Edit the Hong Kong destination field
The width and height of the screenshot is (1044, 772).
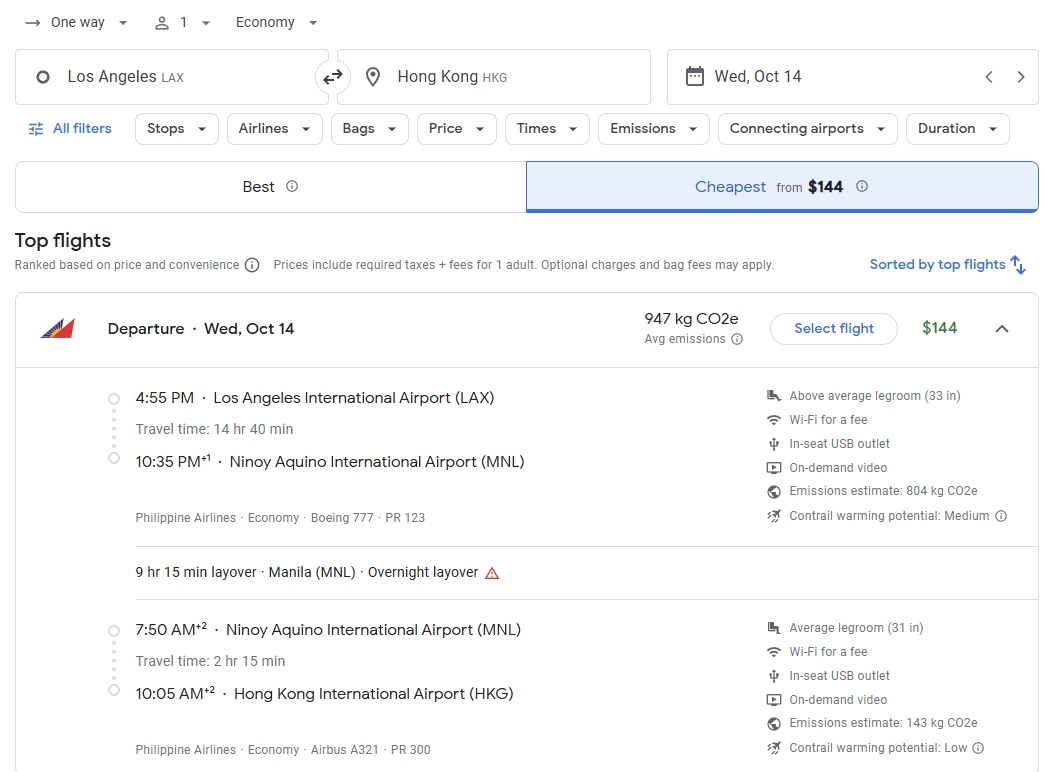coord(494,77)
